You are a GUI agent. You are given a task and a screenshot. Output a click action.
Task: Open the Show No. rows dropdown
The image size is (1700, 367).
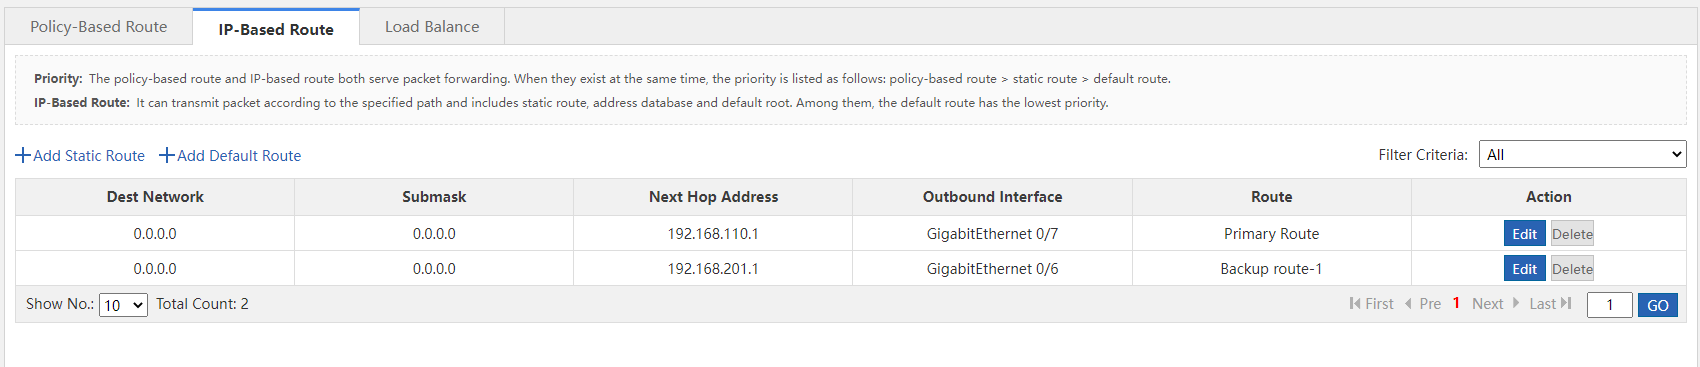(x=123, y=305)
